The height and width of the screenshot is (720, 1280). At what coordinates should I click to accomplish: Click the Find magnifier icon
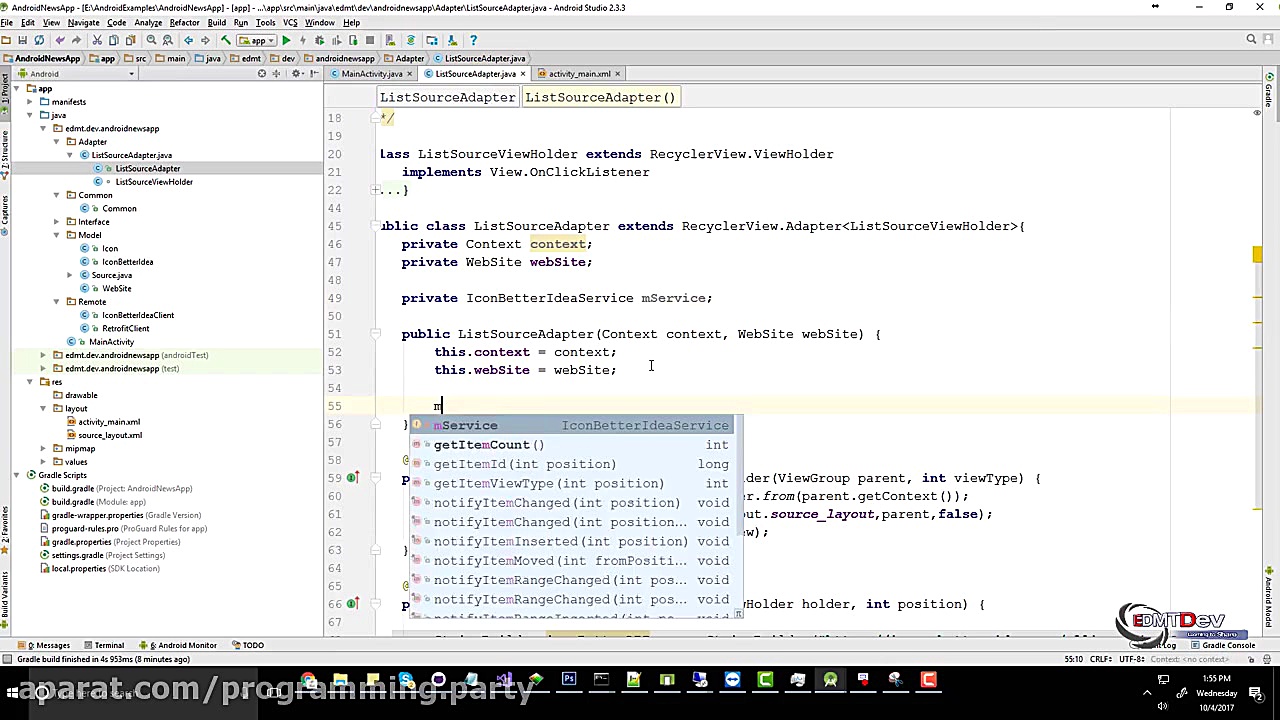tap(151, 40)
